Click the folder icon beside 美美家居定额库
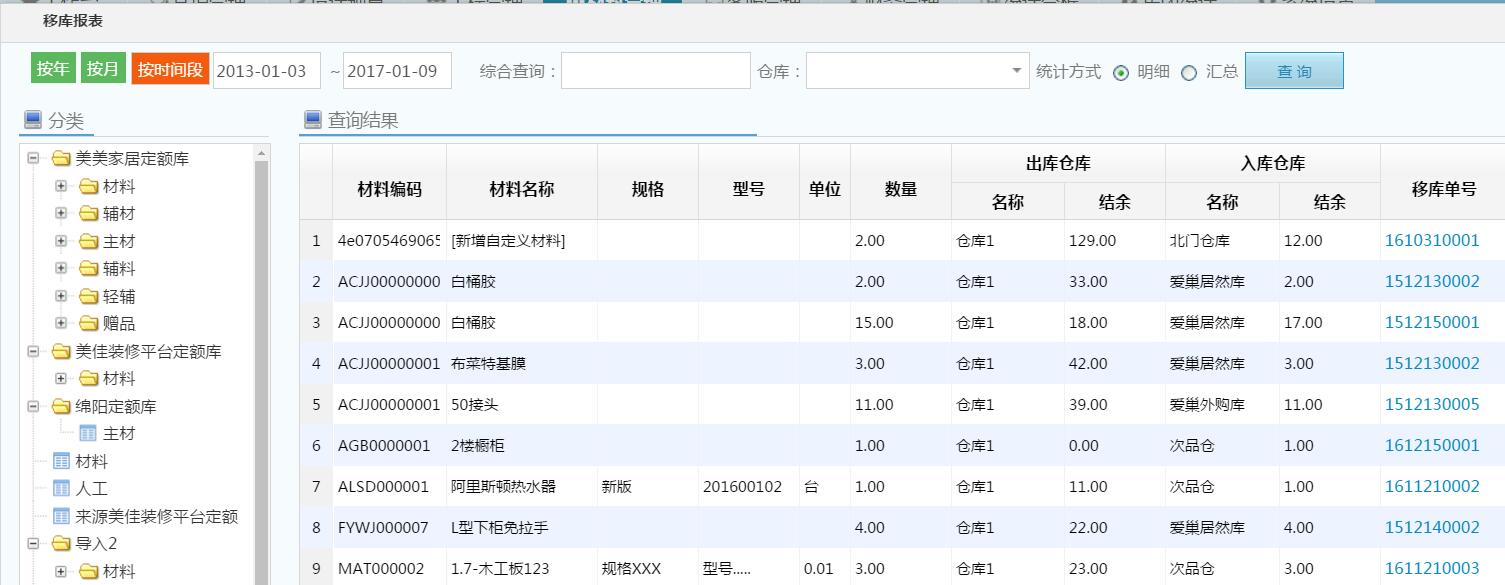 tap(61, 159)
